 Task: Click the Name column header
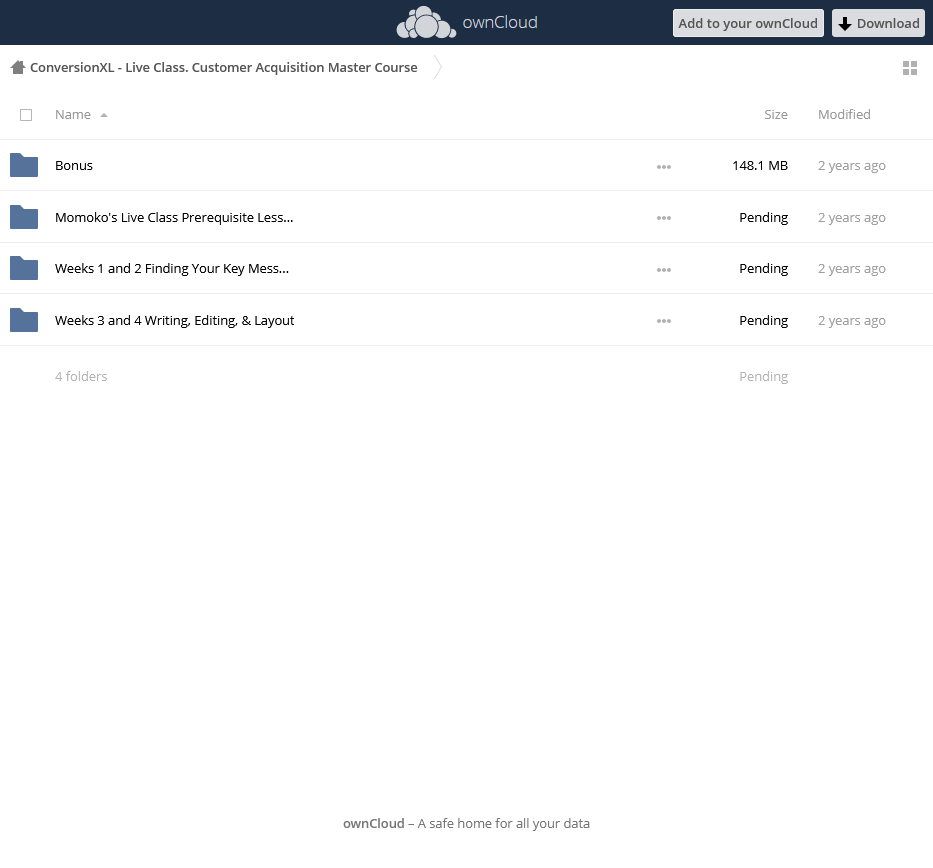(x=73, y=114)
